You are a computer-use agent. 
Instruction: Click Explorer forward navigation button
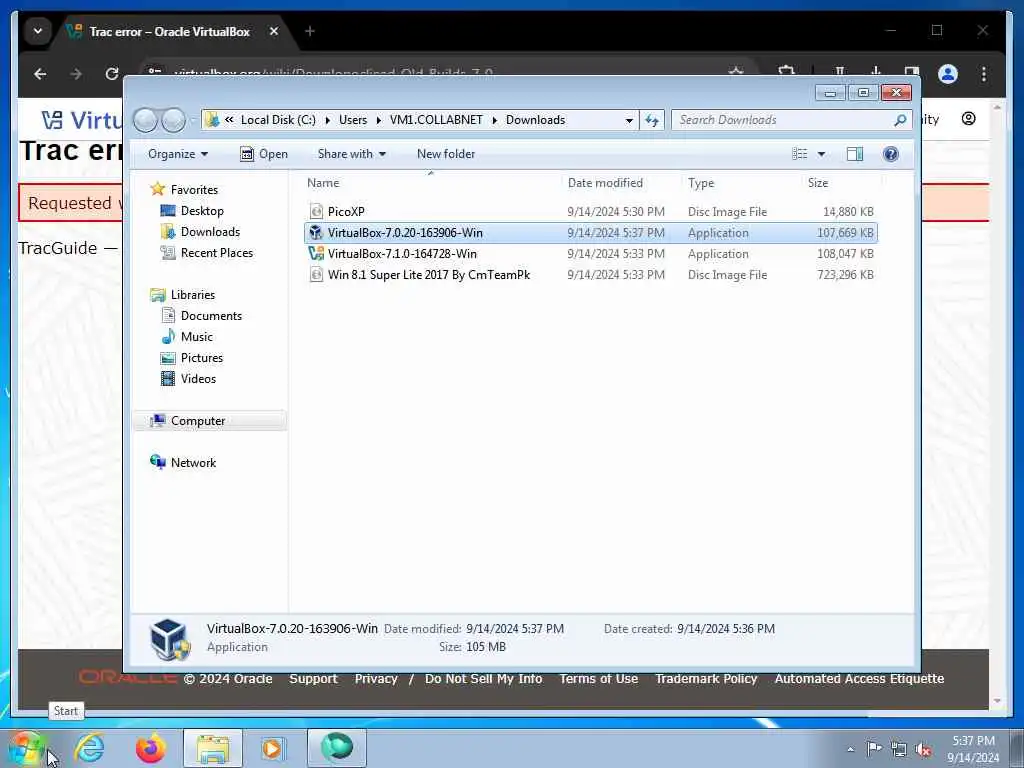click(x=174, y=120)
